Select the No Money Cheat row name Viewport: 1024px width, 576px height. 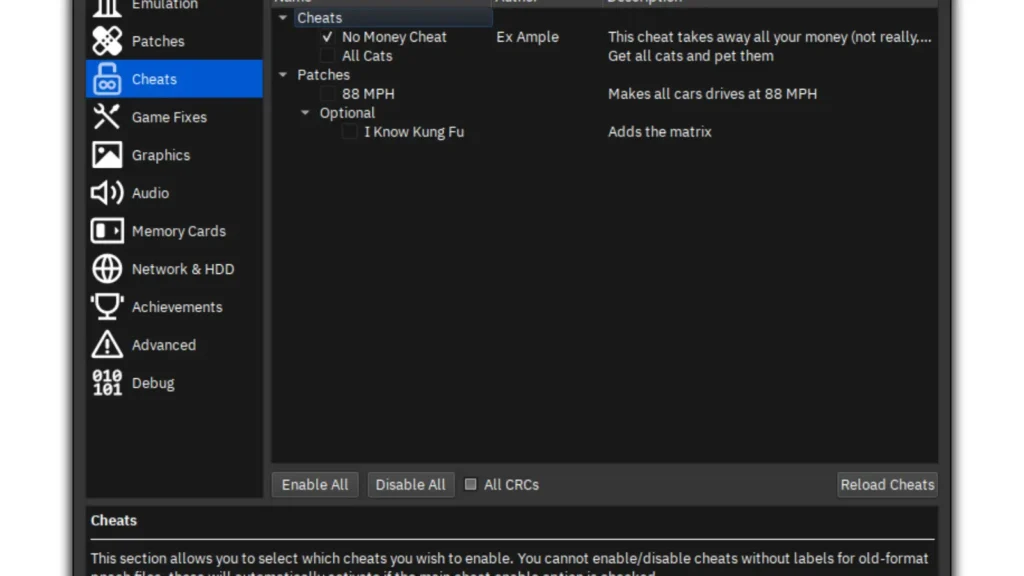[394, 37]
